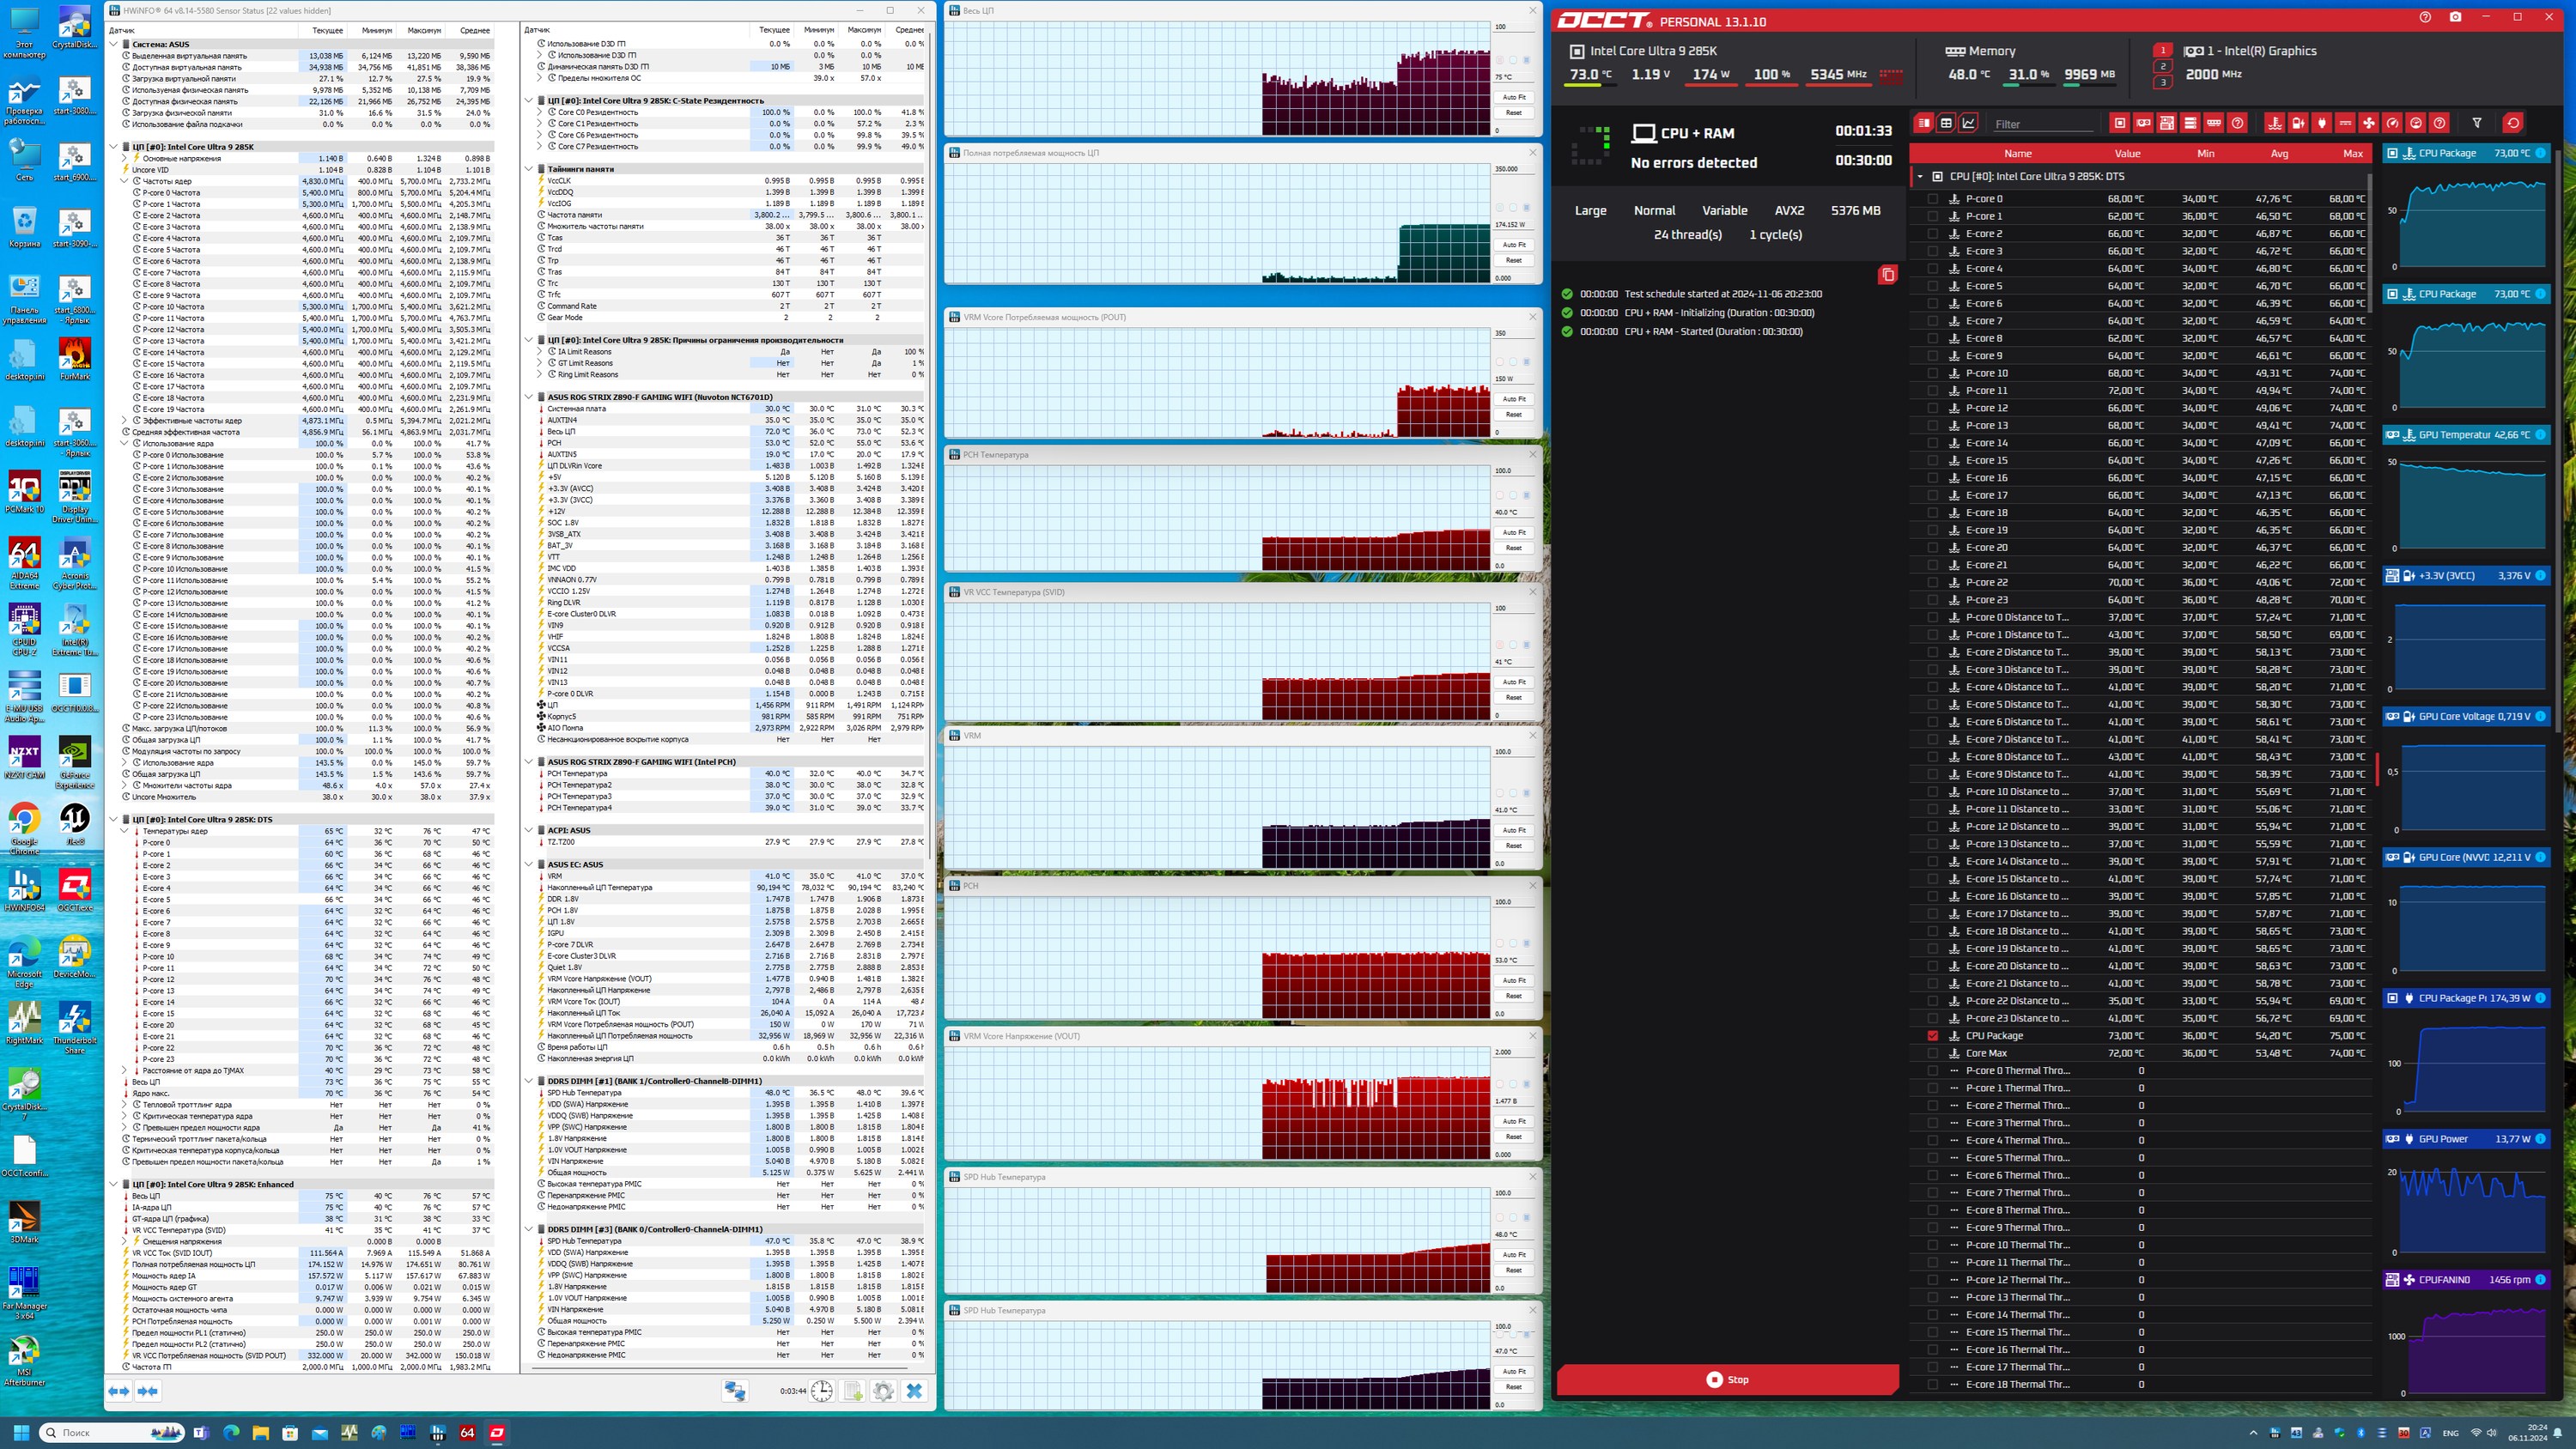Check the Core Max sensor checkbox
Viewport: 2576px width, 1449px height.
[1932, 1053]
